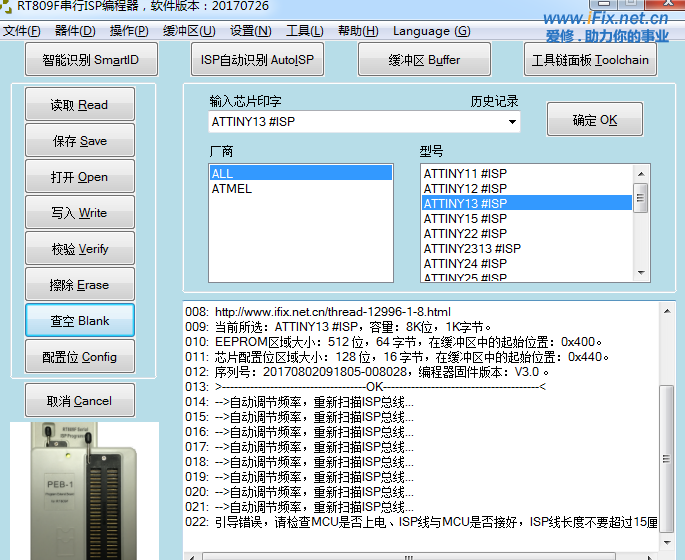This screenshot has height=560, width=685.
Task: Select ATTINY24 #ISP in model list
Action: 527,263
